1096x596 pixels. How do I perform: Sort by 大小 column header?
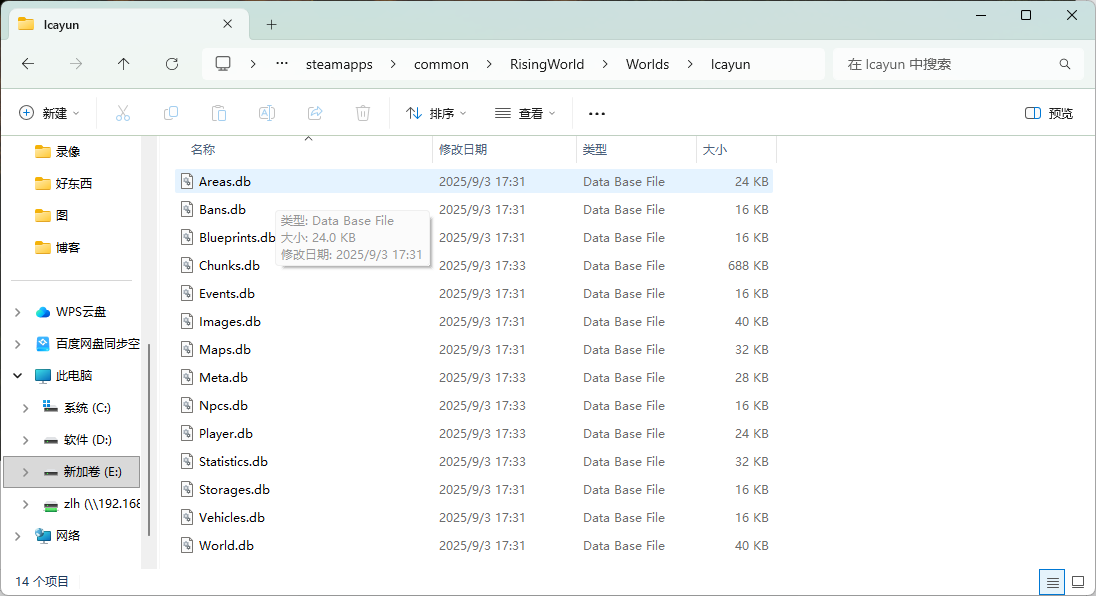pyautogui.click(x=736, y=150)
